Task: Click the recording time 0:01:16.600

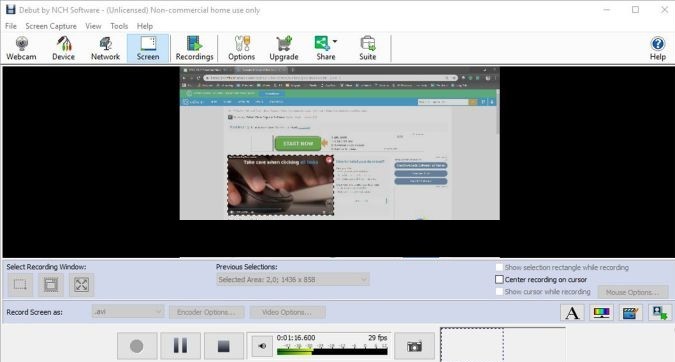Action: [x=296, y=338]
